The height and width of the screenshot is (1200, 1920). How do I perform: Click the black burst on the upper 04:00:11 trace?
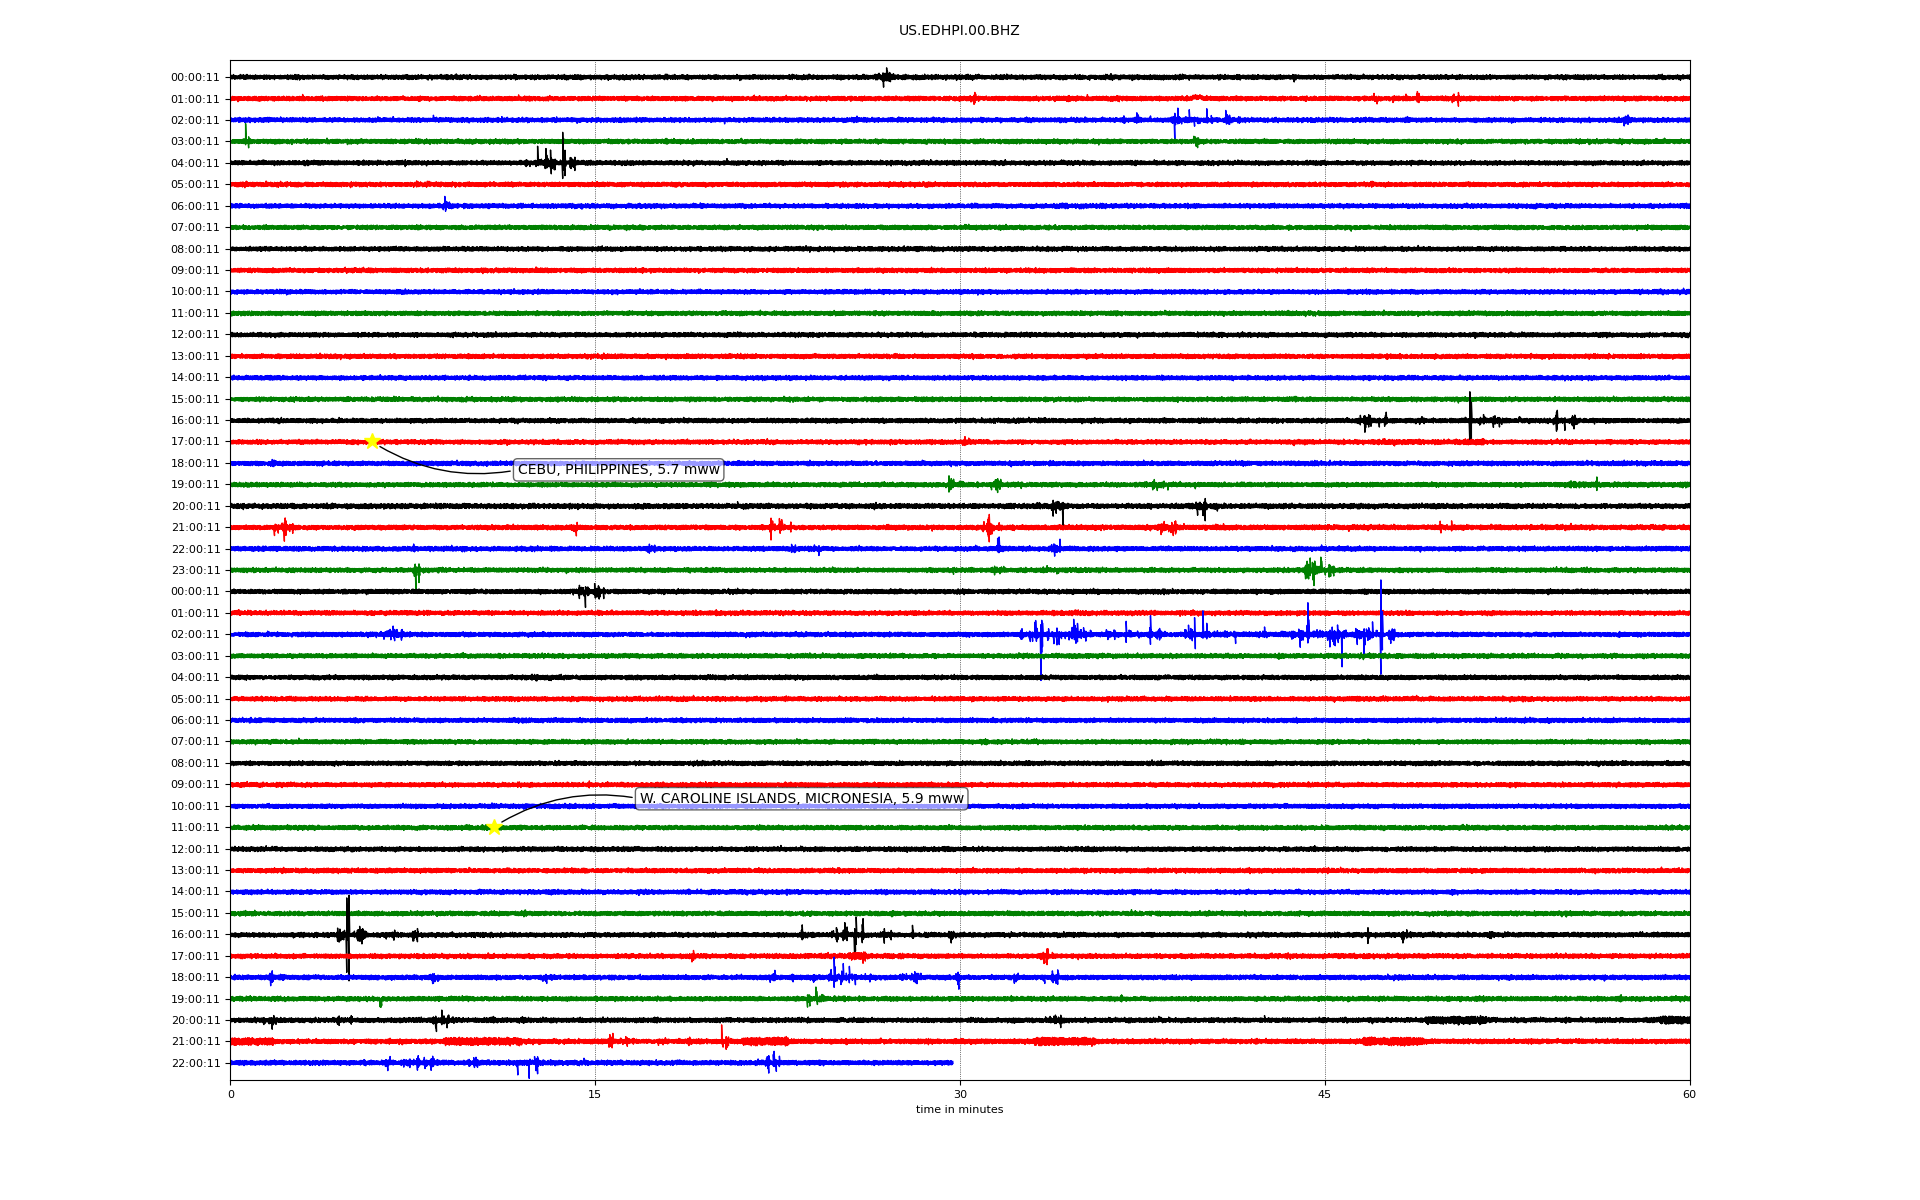(x=555, y=161)
